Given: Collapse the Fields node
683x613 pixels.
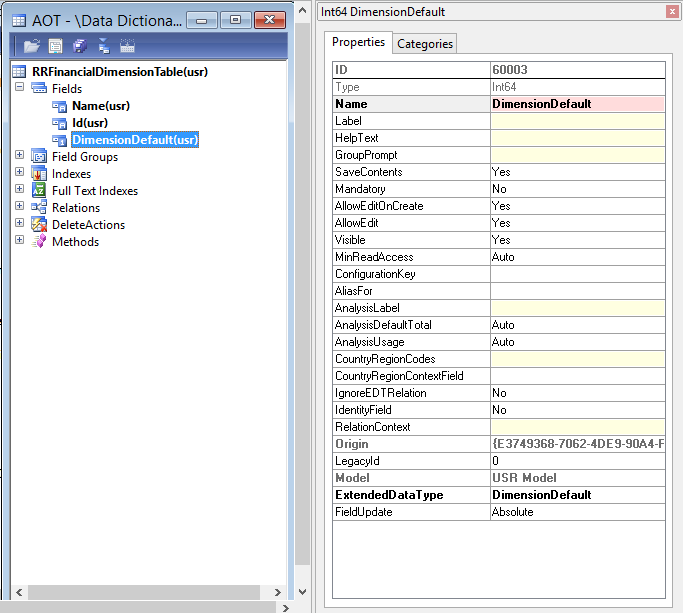Looking at the screenshot, I should (x=19, y=86).
